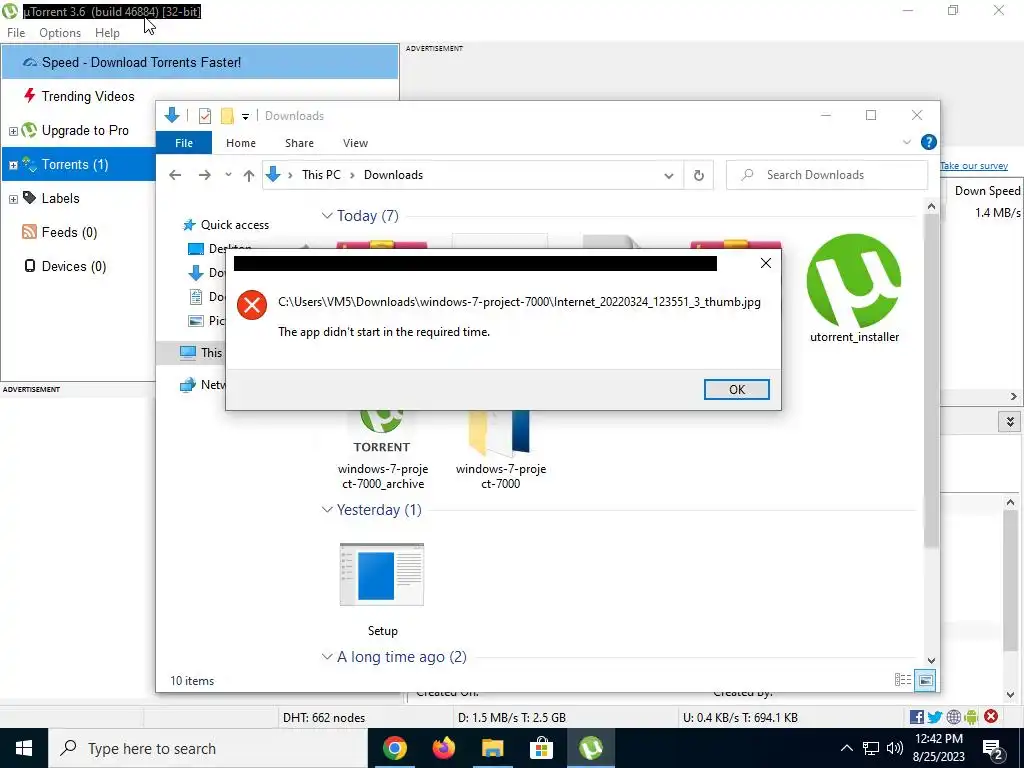The image size is (1024, 768).
Task: Show hidden system tray icons
Action: [x=846, y=748]
